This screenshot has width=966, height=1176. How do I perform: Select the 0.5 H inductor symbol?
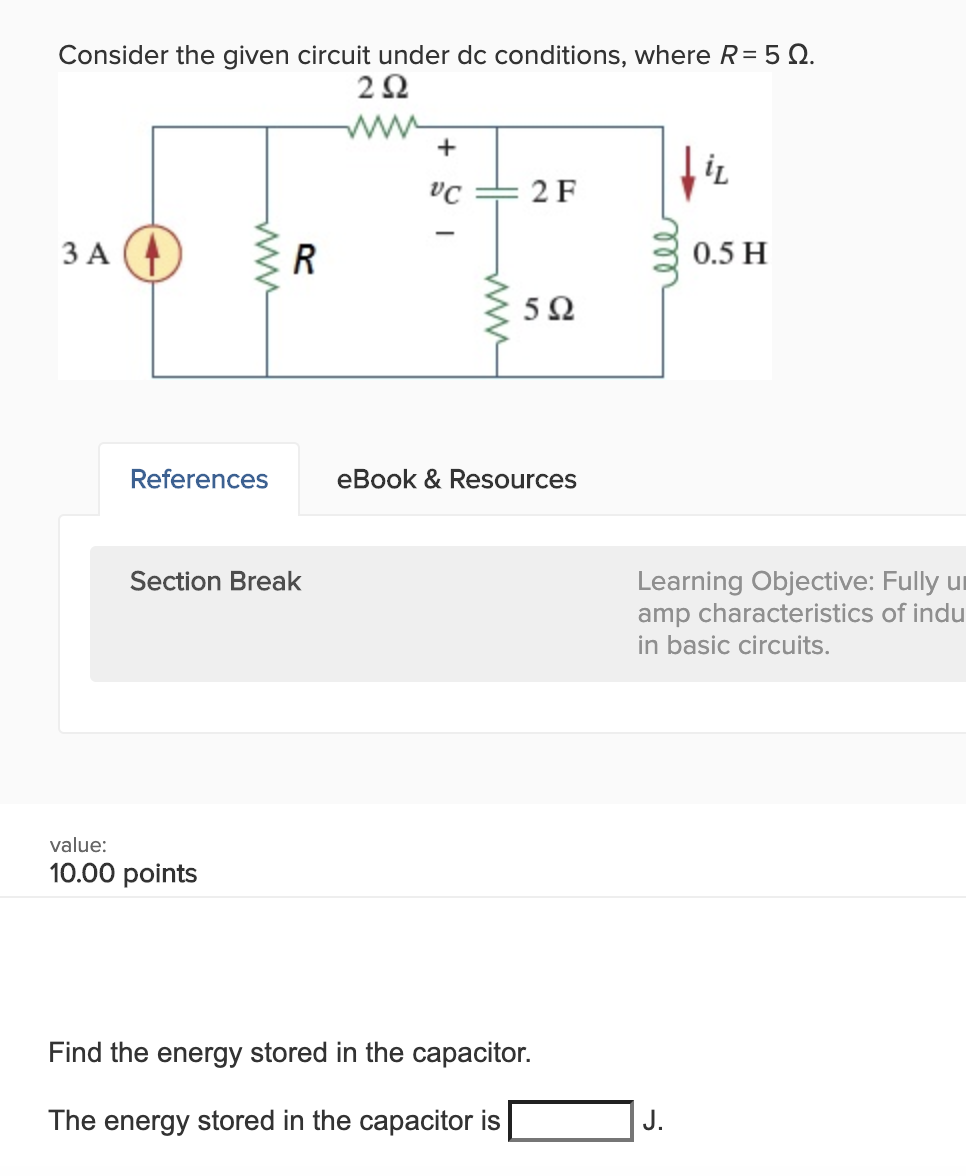pos(663,254)
